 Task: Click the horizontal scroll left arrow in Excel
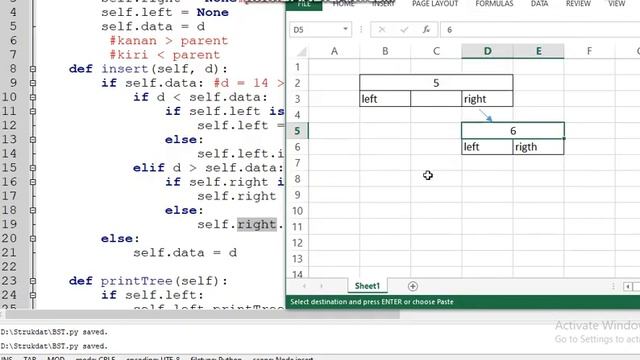(628, 287)
